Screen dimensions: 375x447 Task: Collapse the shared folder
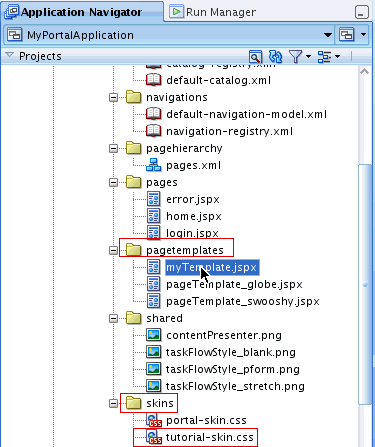pyautogui.click(x=113, y=319)
